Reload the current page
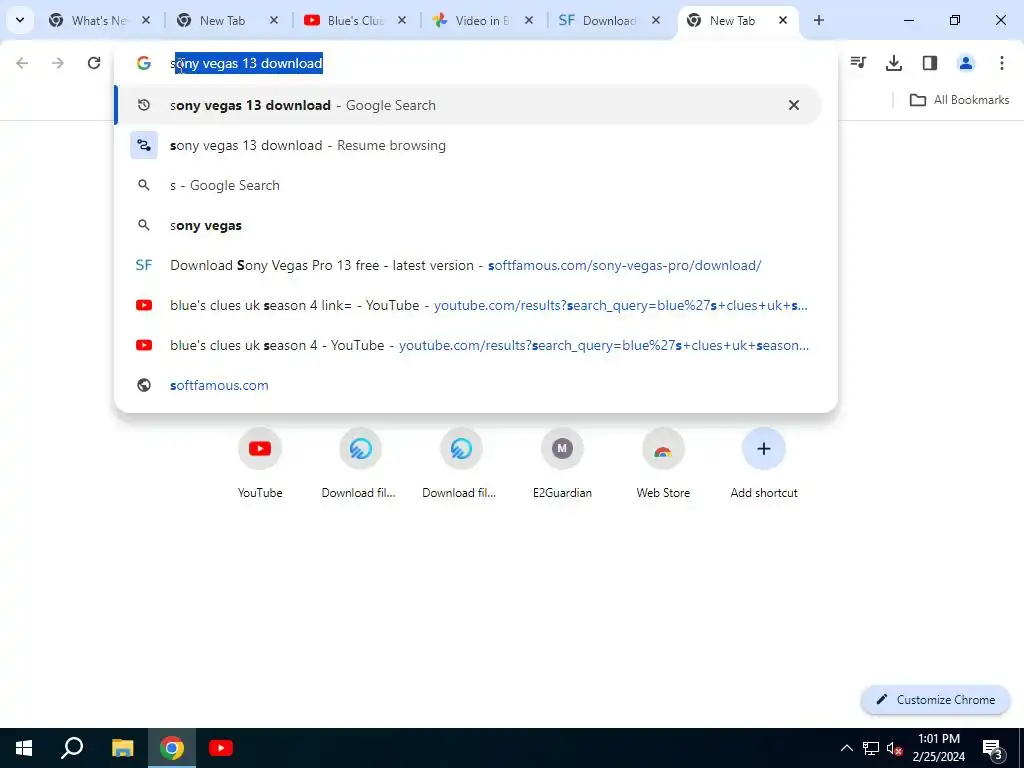1024x768 pixels. (94, 63)
